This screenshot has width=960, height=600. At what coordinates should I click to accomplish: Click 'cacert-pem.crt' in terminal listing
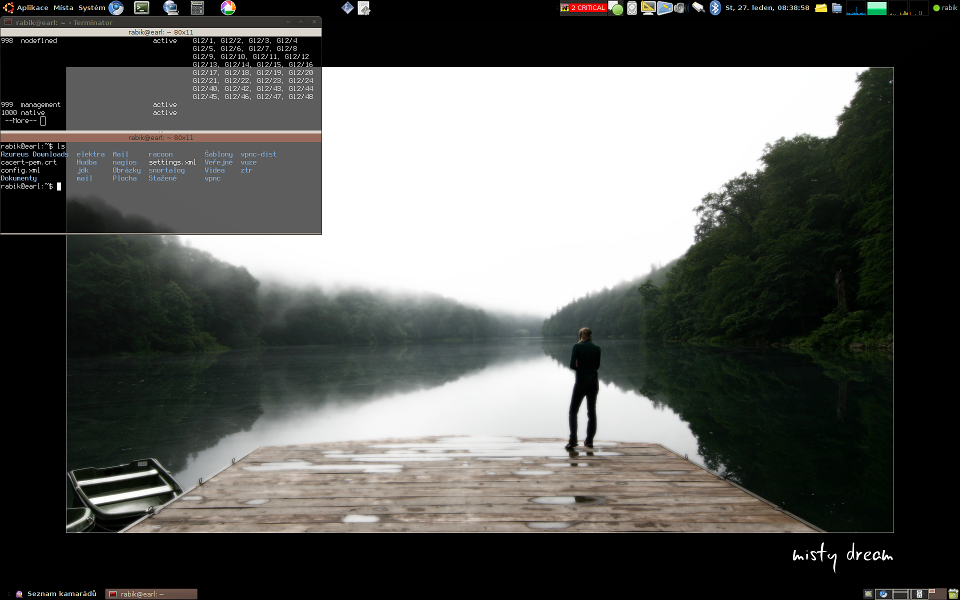[x=29, y=162]
